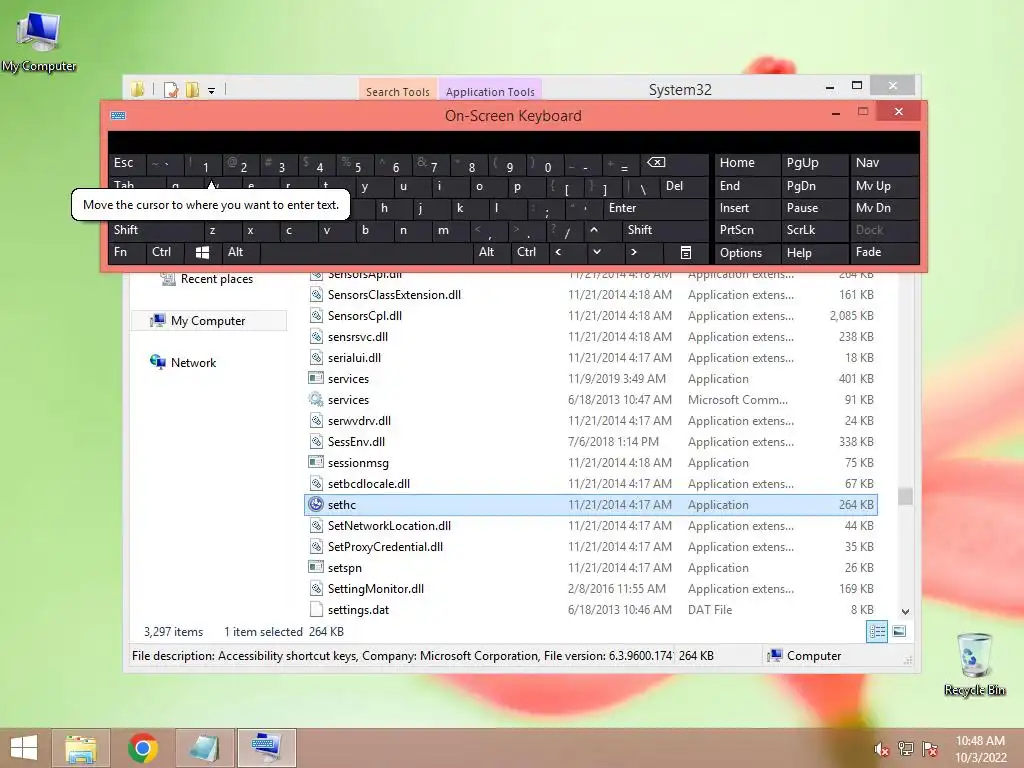Click the System32 window folder icon

point(137,89)
